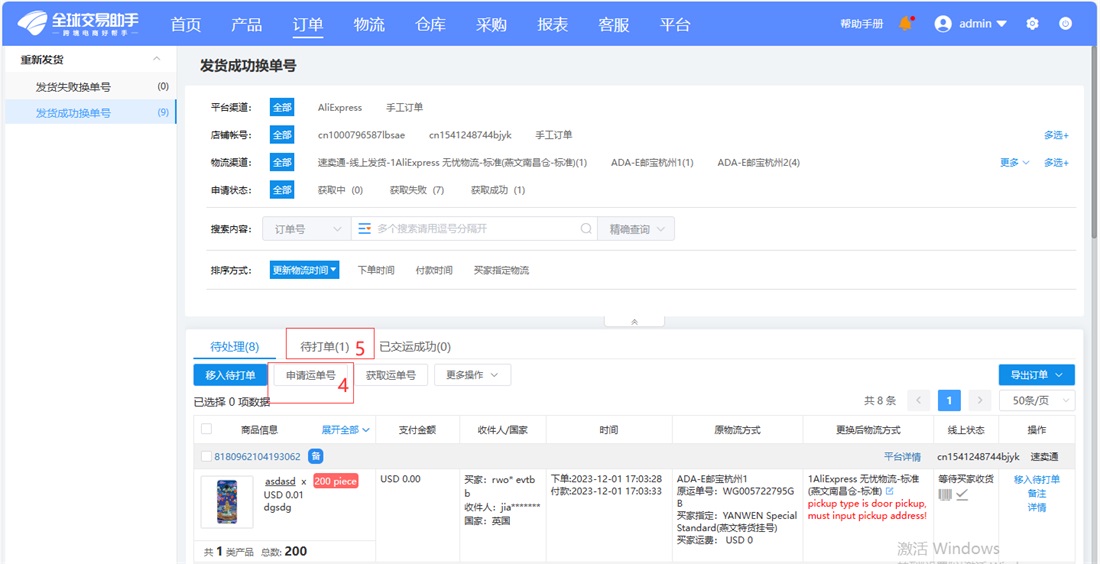
Task: Open 产品 in top navigation
Action: [x=247, y=25]
